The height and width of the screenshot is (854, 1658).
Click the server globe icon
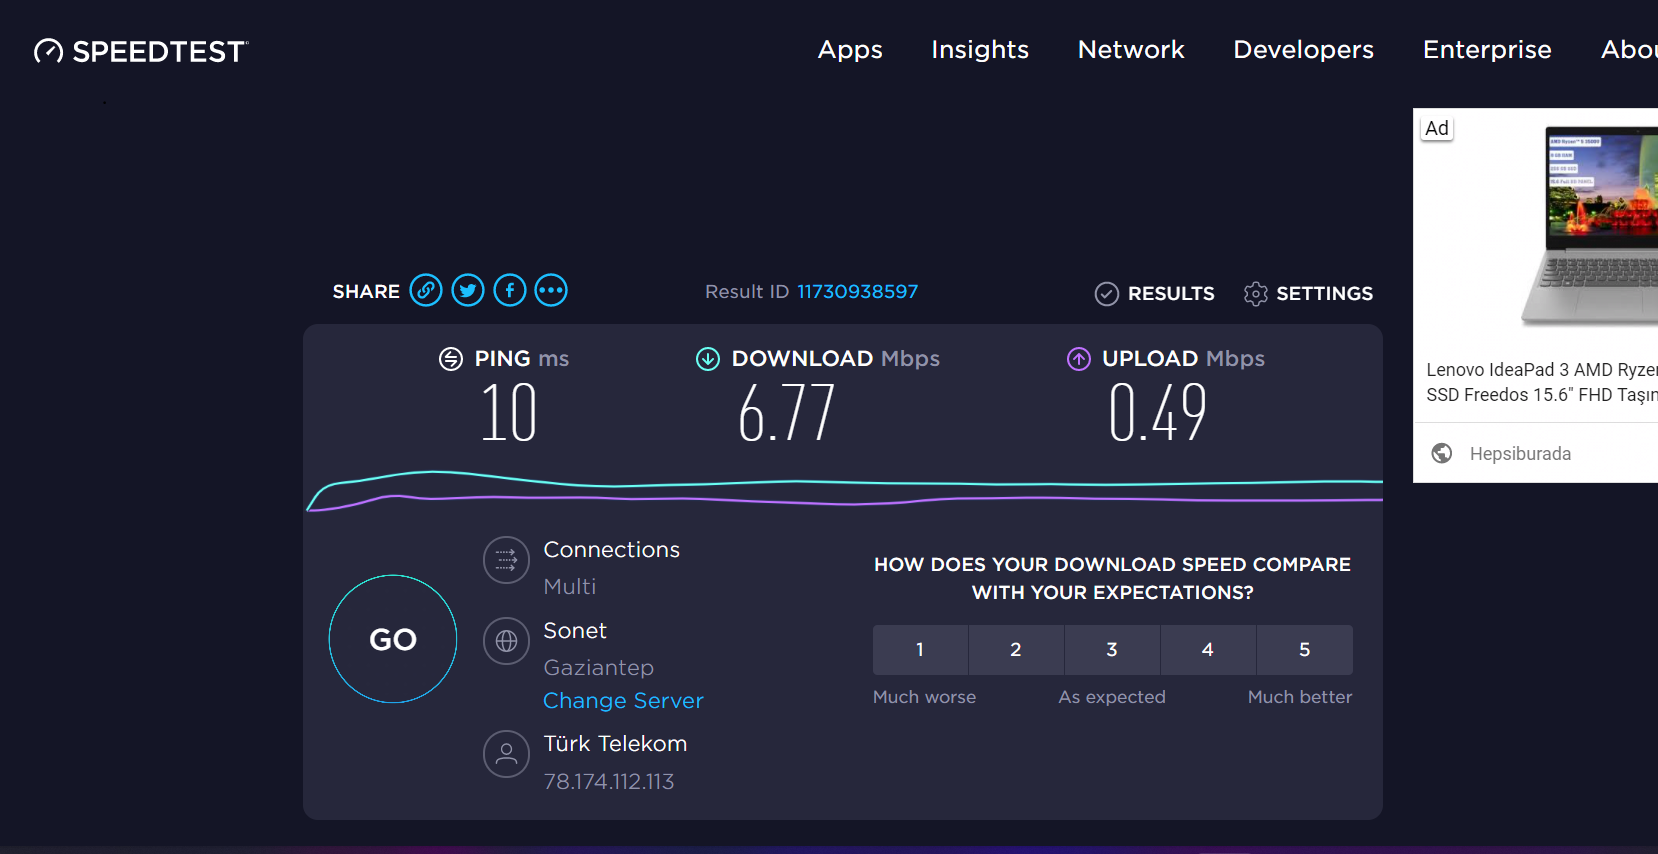tap(507, 641)
